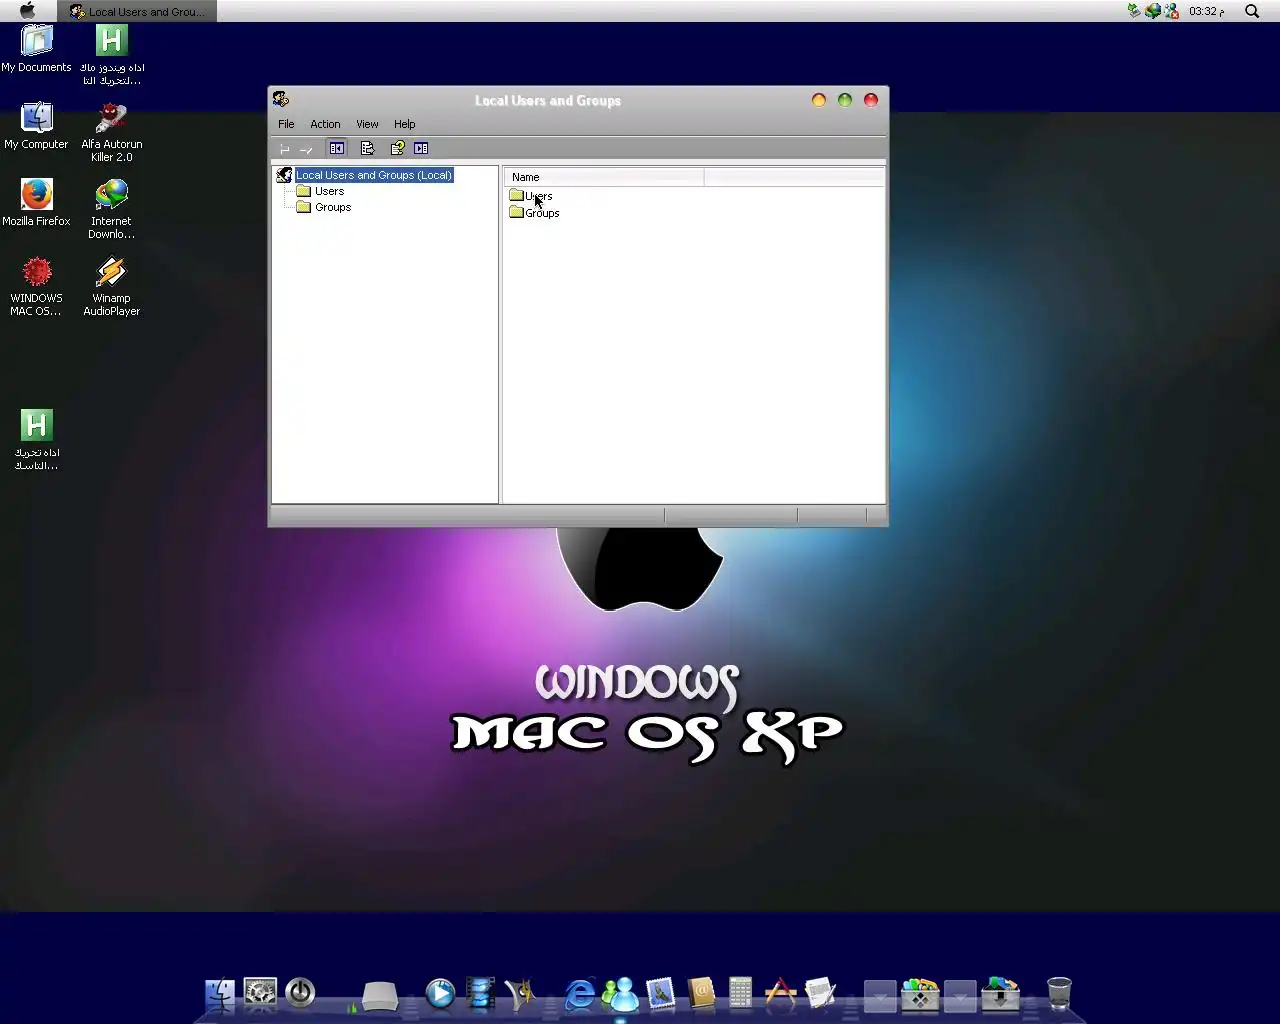Screen dimensions: 1280x1024
Task: Click the Internet Download Manager tray icon
Action: pyautogui.click(x=1152, y=11)
